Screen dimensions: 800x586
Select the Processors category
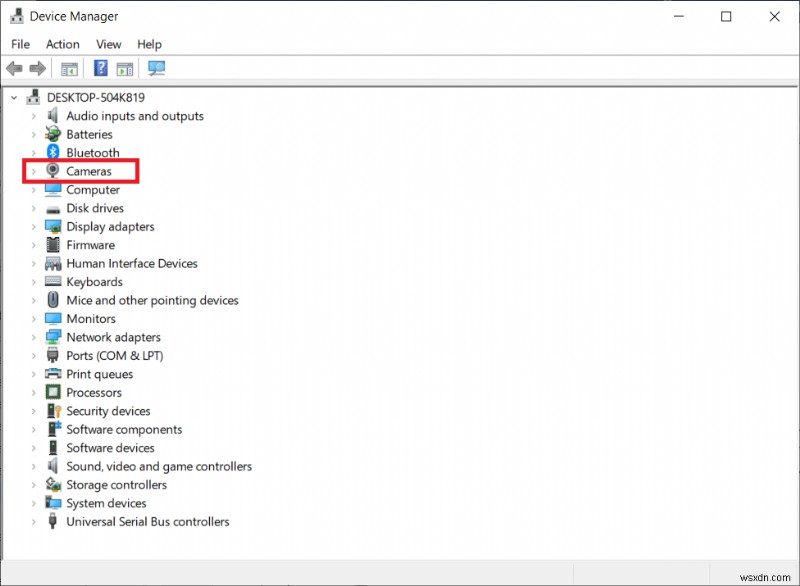click(94, 392)
